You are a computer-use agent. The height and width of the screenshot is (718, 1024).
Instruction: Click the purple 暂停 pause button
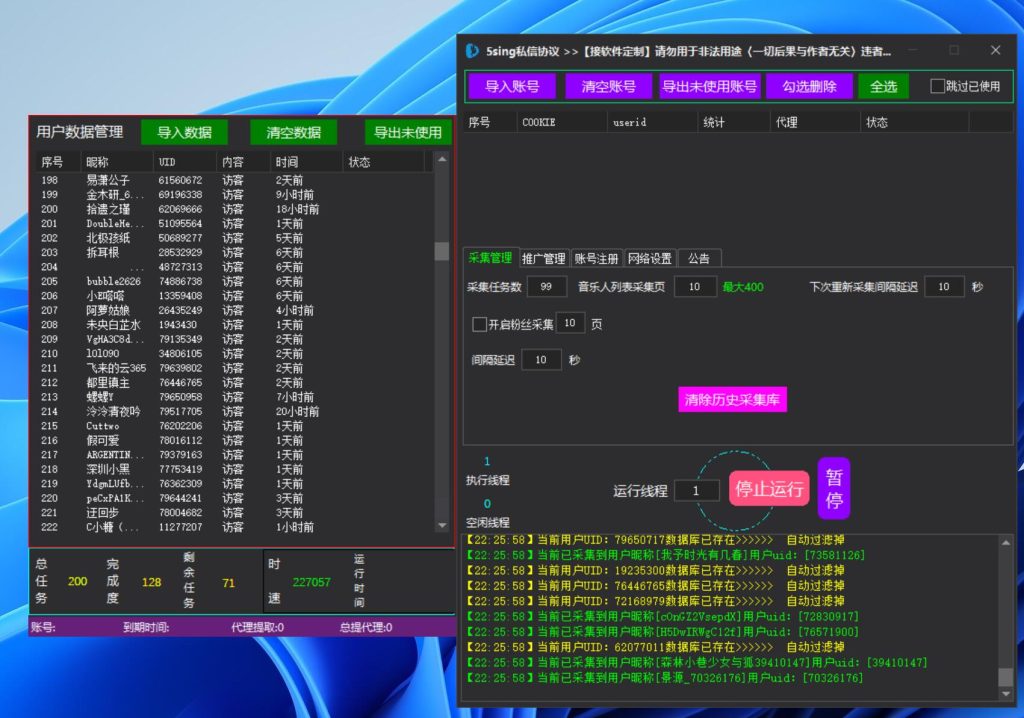833,488
